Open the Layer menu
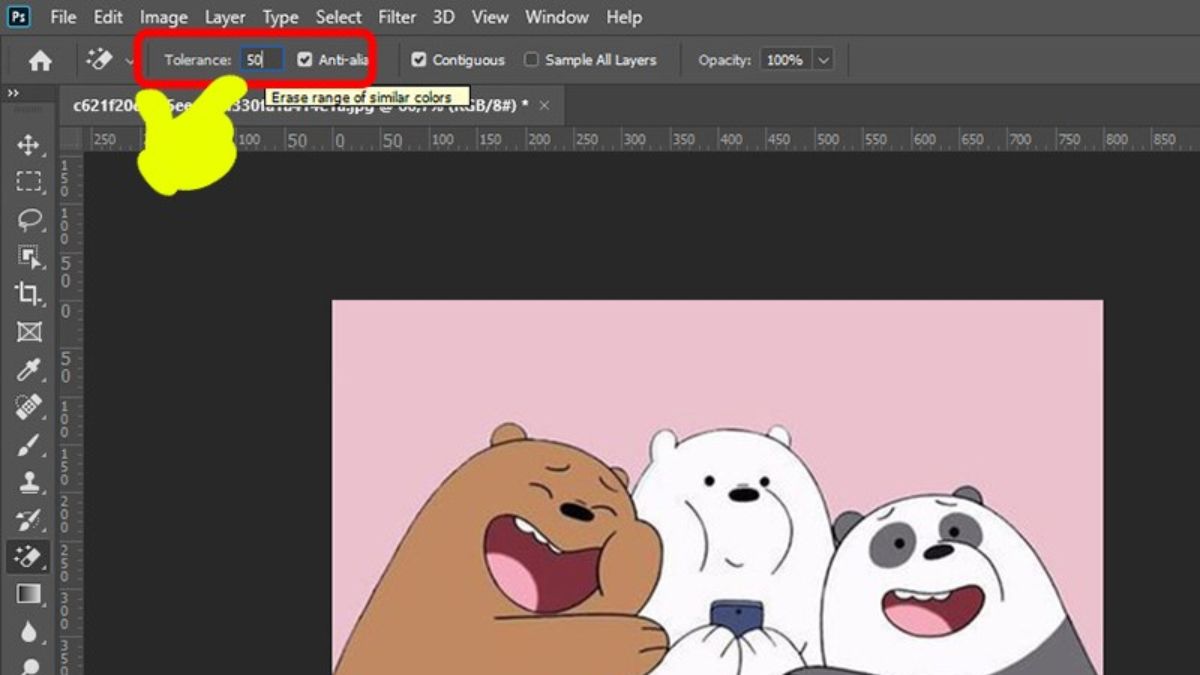Image resolution: width=1200 pixels, height=675 pixels. point(225,17)
